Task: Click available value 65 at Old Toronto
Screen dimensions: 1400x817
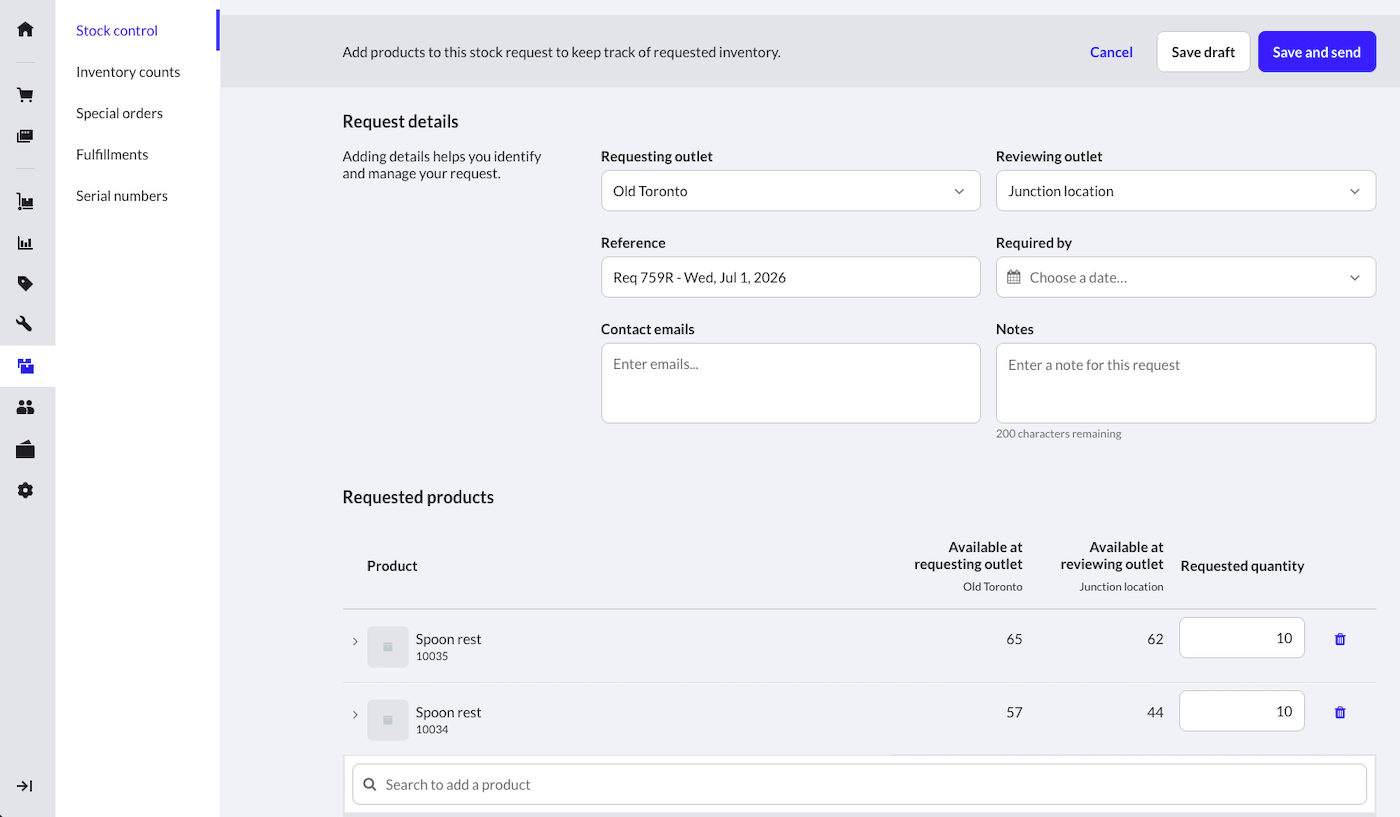Action: (1014, 639)
